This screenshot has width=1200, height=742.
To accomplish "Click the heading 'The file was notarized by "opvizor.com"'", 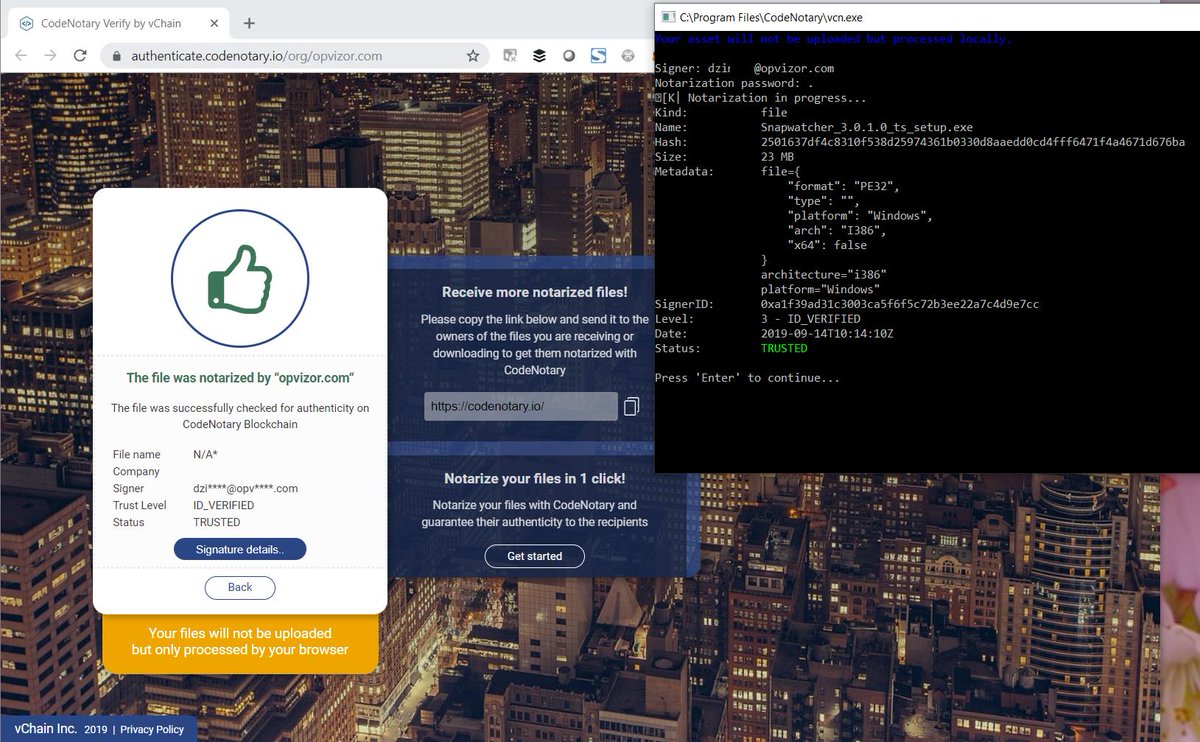I will 240,378.
